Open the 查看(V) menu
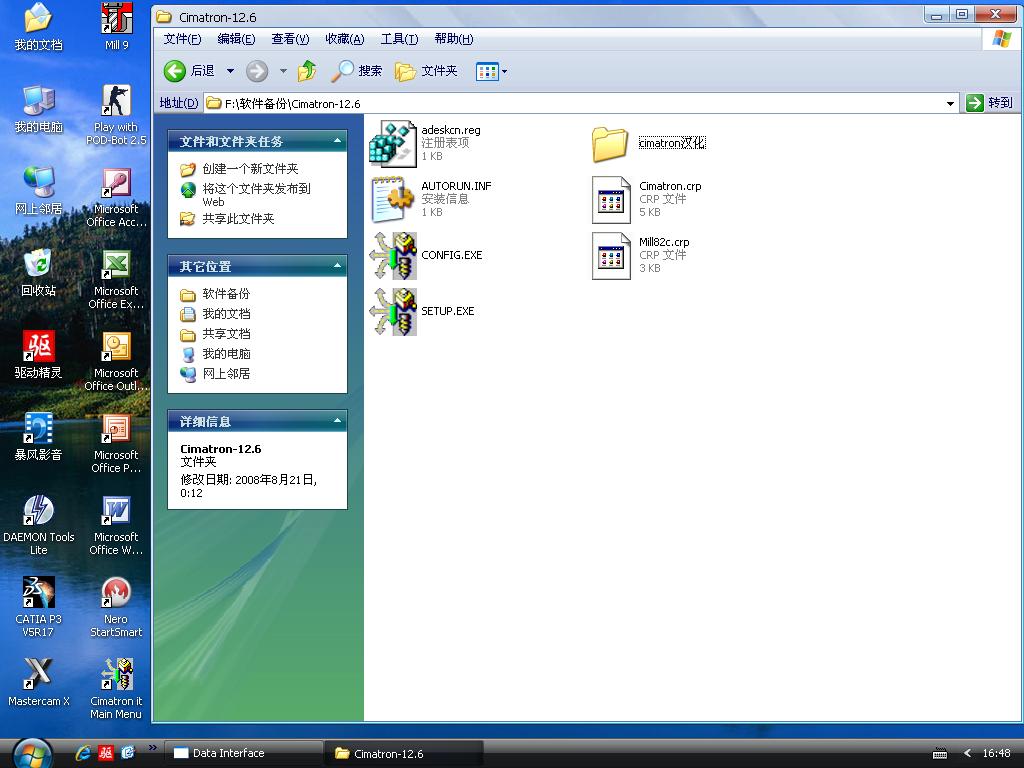The width and height of the screenshot is (1024, 768). (x=290, y=39)
